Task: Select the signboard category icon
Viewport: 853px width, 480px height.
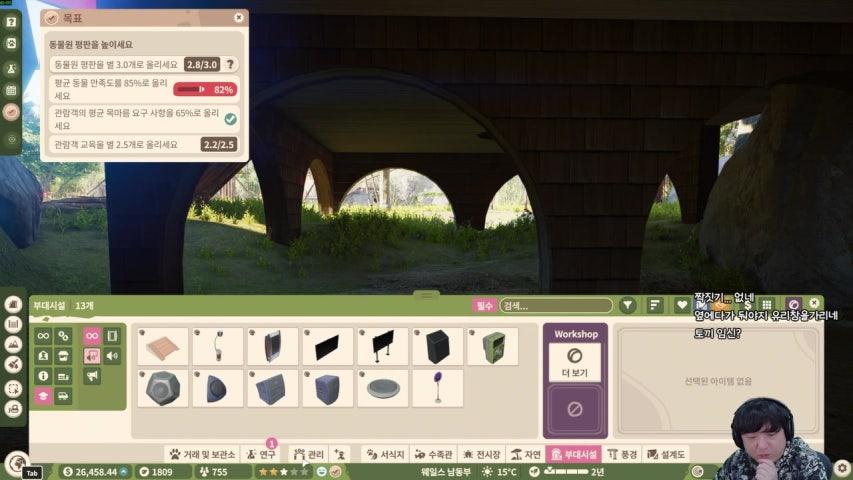Action: pyautogui.click(x=63, y=376)
